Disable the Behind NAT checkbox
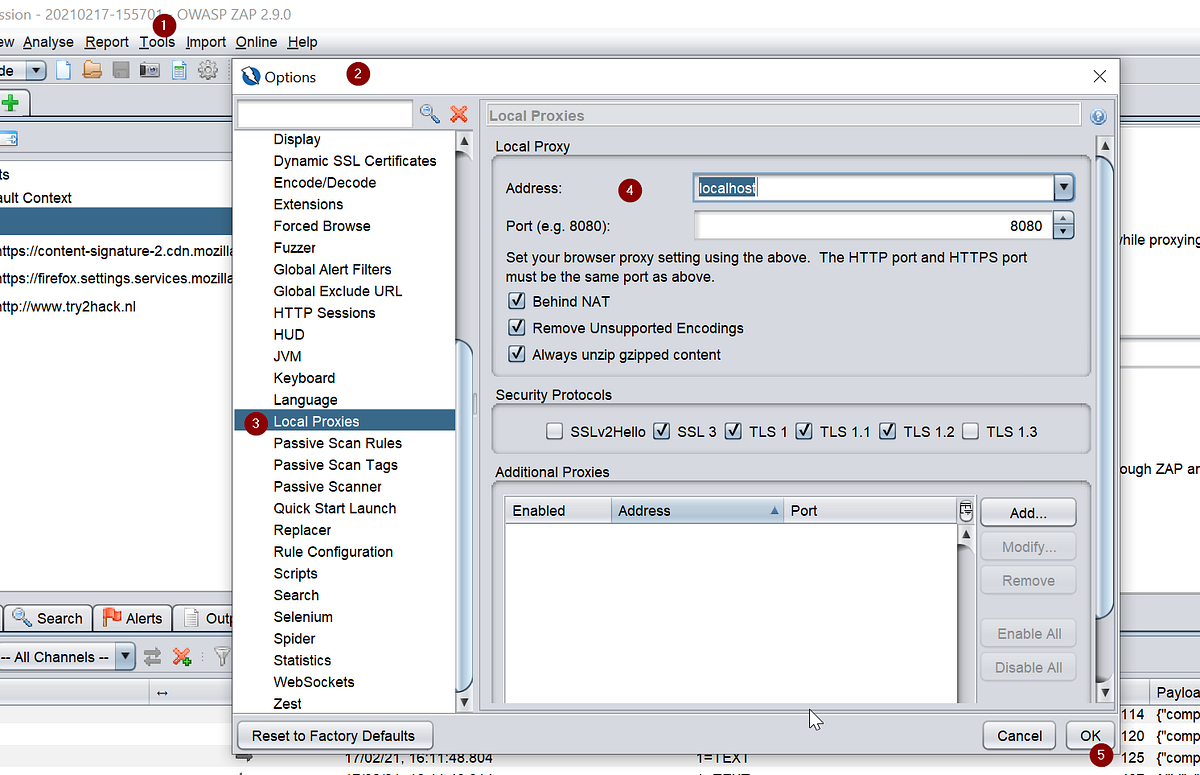This screenshot has width=1200, height=775. [x=517, y=301]
